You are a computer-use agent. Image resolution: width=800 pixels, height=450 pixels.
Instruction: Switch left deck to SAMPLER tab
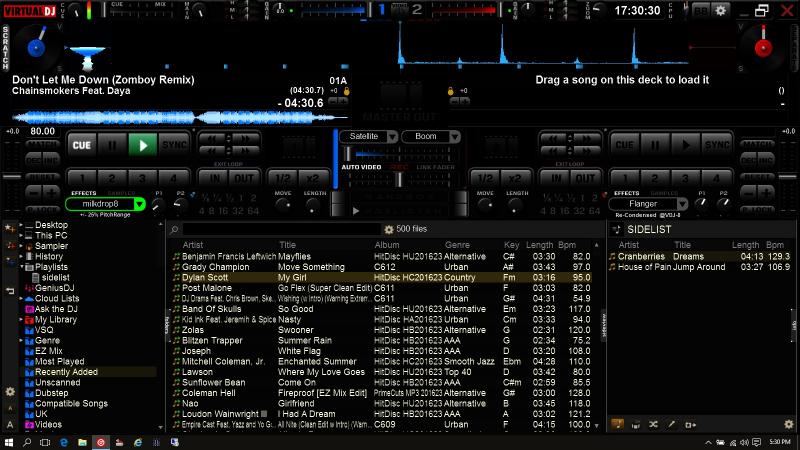click(x=121, y=193)
